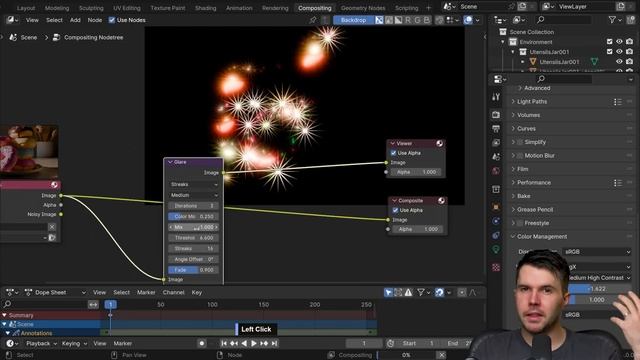Screen dimensions: 640x360
Task: Open the Render properties tab icon
Action: pos(496,115)
